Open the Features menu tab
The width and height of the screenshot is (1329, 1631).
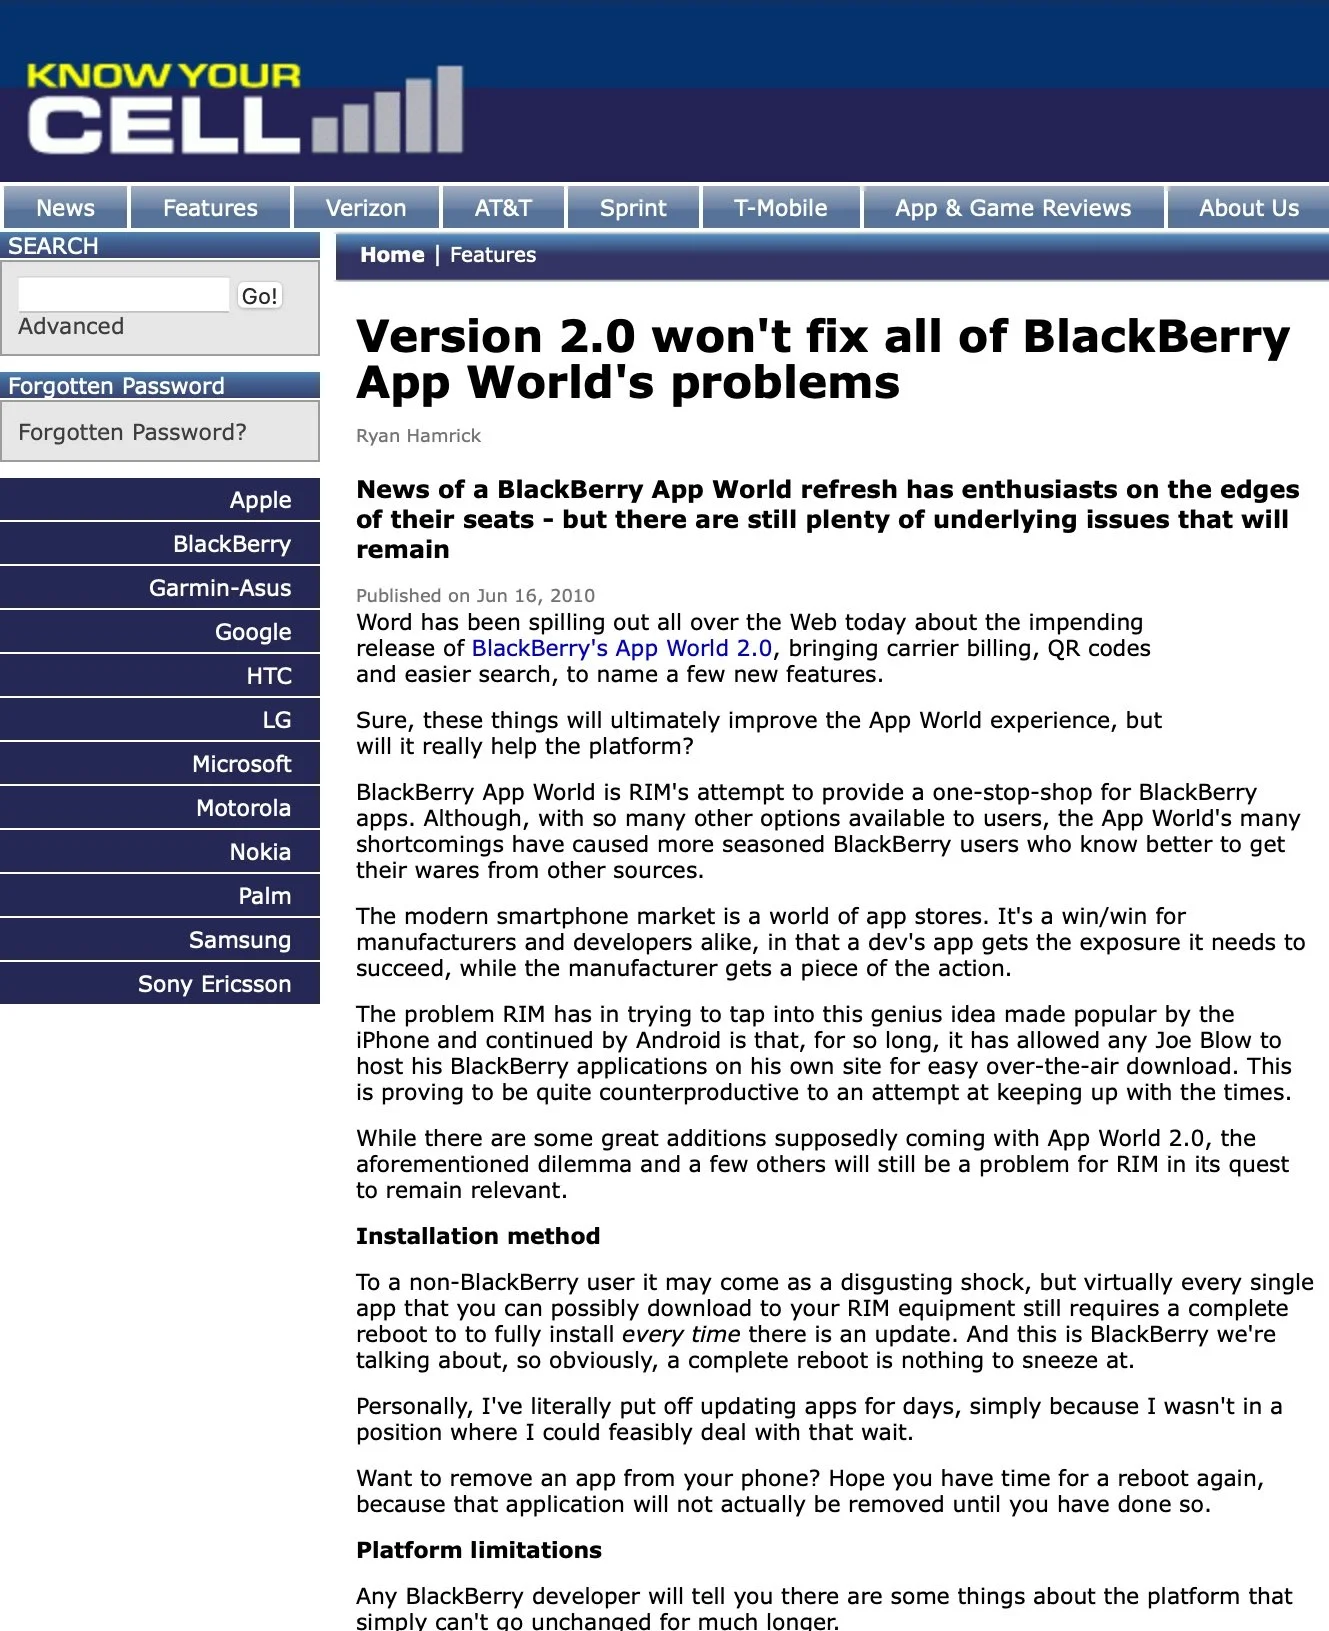coord(210,208)
